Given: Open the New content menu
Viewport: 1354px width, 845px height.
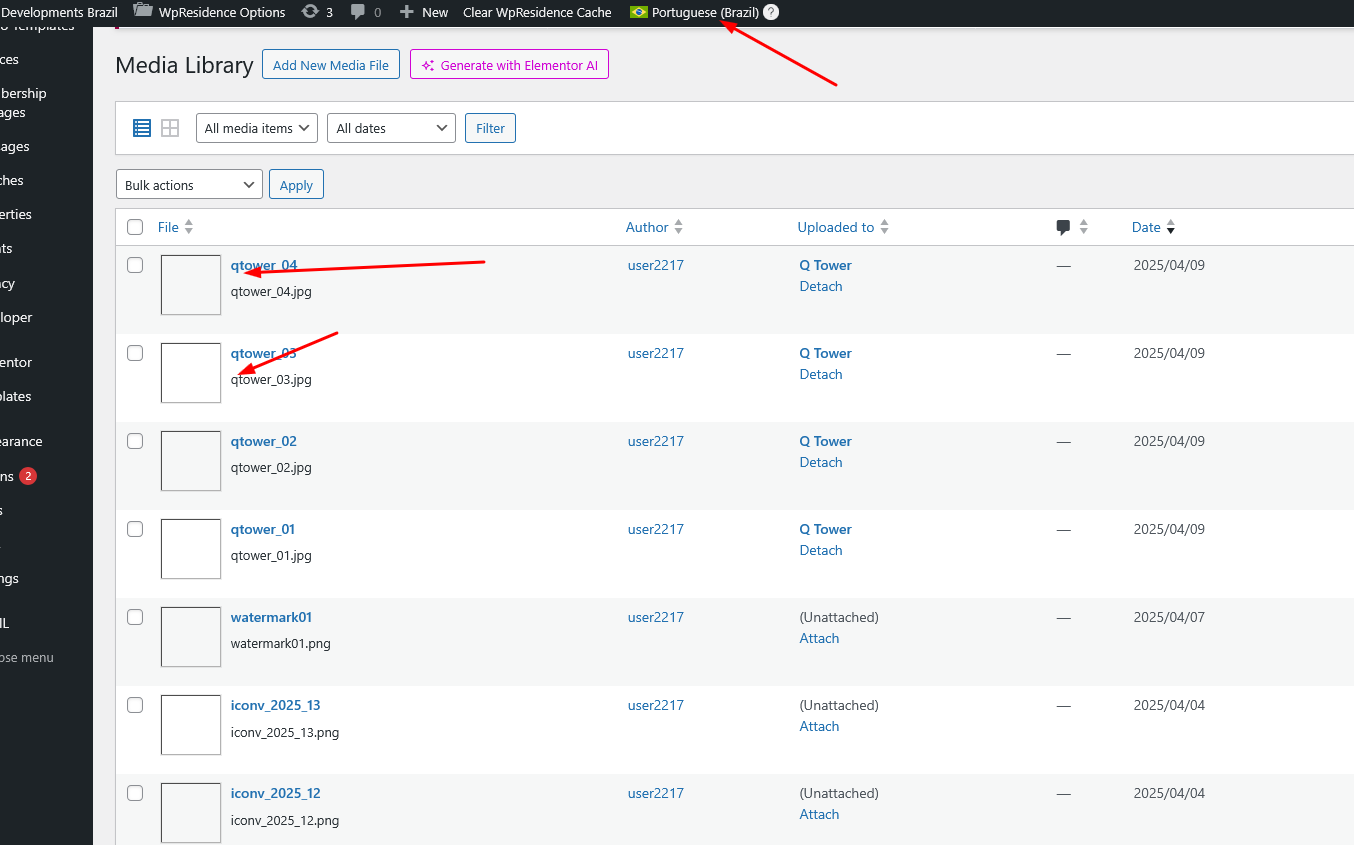Looking at the screenshot, I should [424, 12].
